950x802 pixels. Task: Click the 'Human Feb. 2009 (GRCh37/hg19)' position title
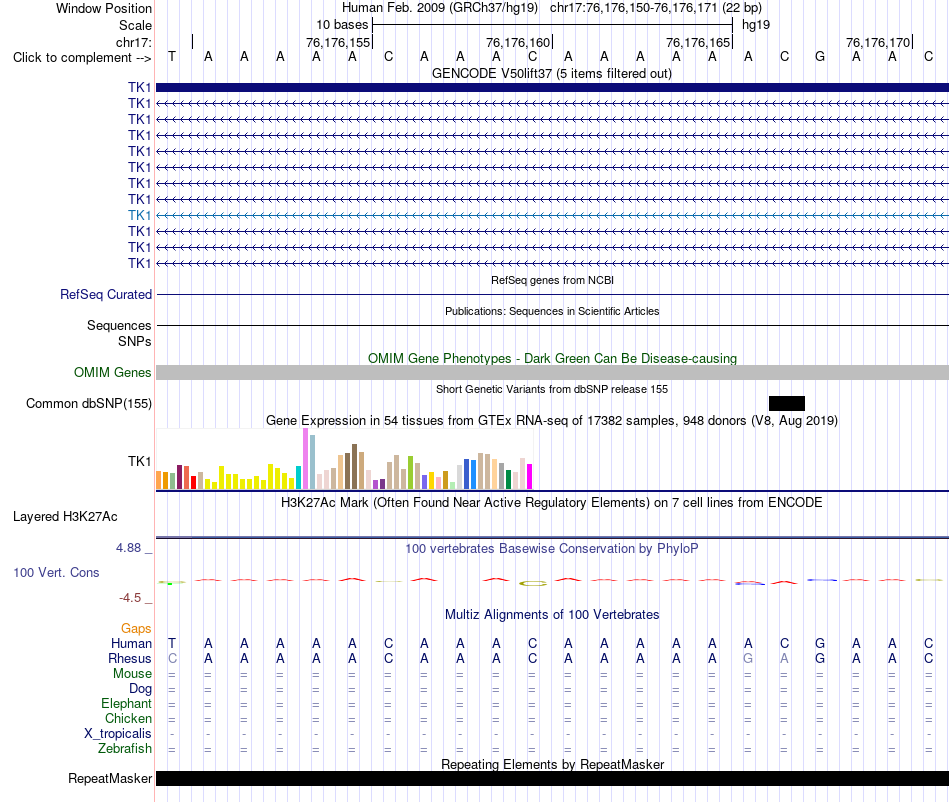point(440,8)
